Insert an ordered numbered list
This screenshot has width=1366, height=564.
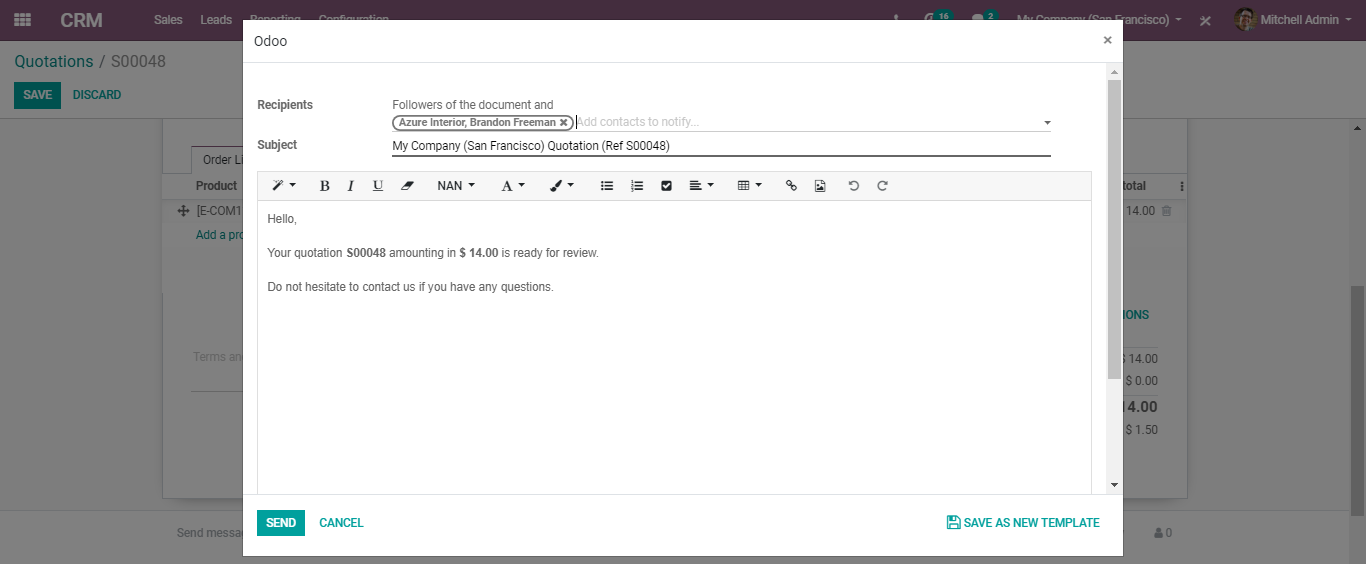[x=636, y=186]
